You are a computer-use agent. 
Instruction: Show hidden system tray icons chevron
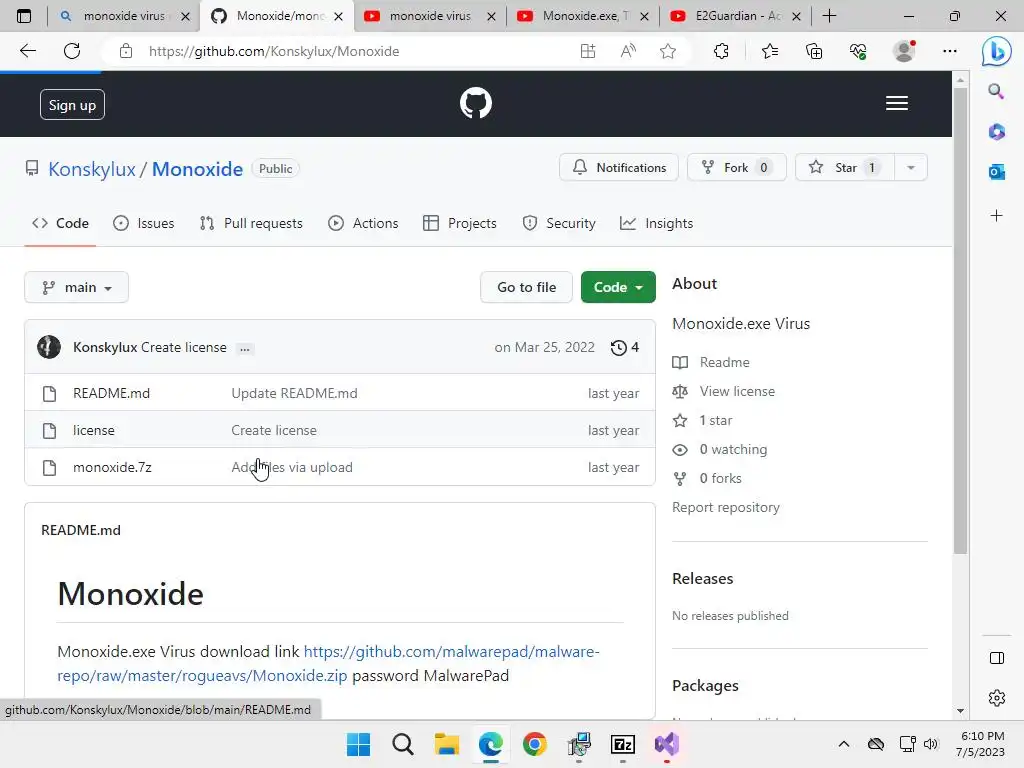(843, 744)
